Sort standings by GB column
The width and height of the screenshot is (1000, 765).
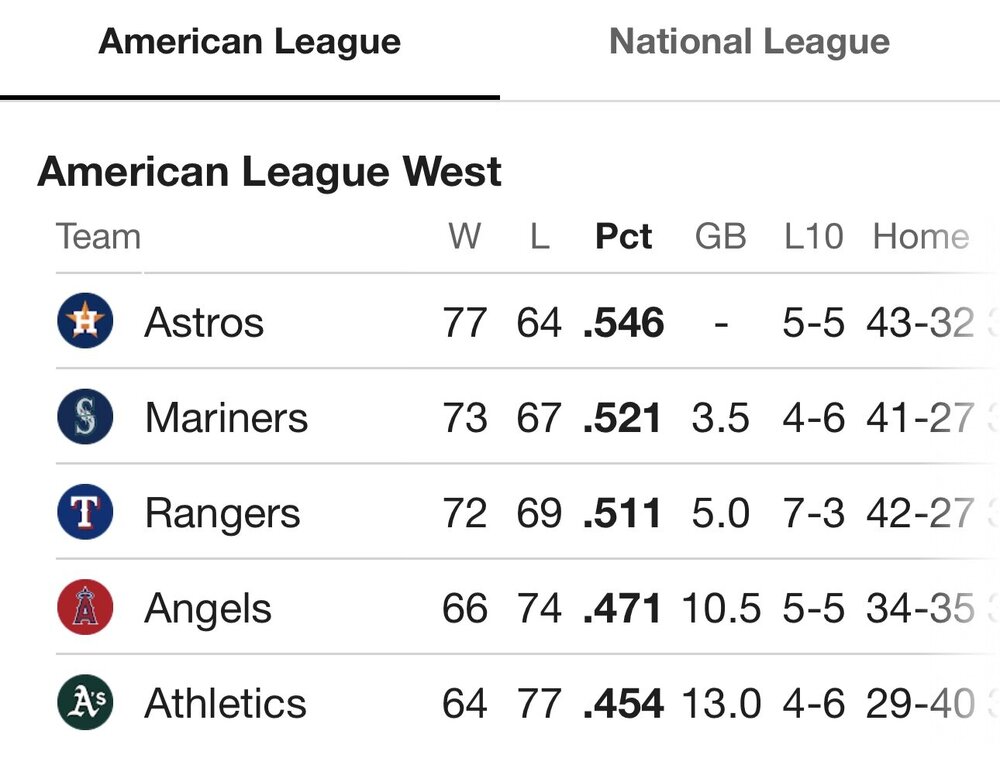[720, 237]
